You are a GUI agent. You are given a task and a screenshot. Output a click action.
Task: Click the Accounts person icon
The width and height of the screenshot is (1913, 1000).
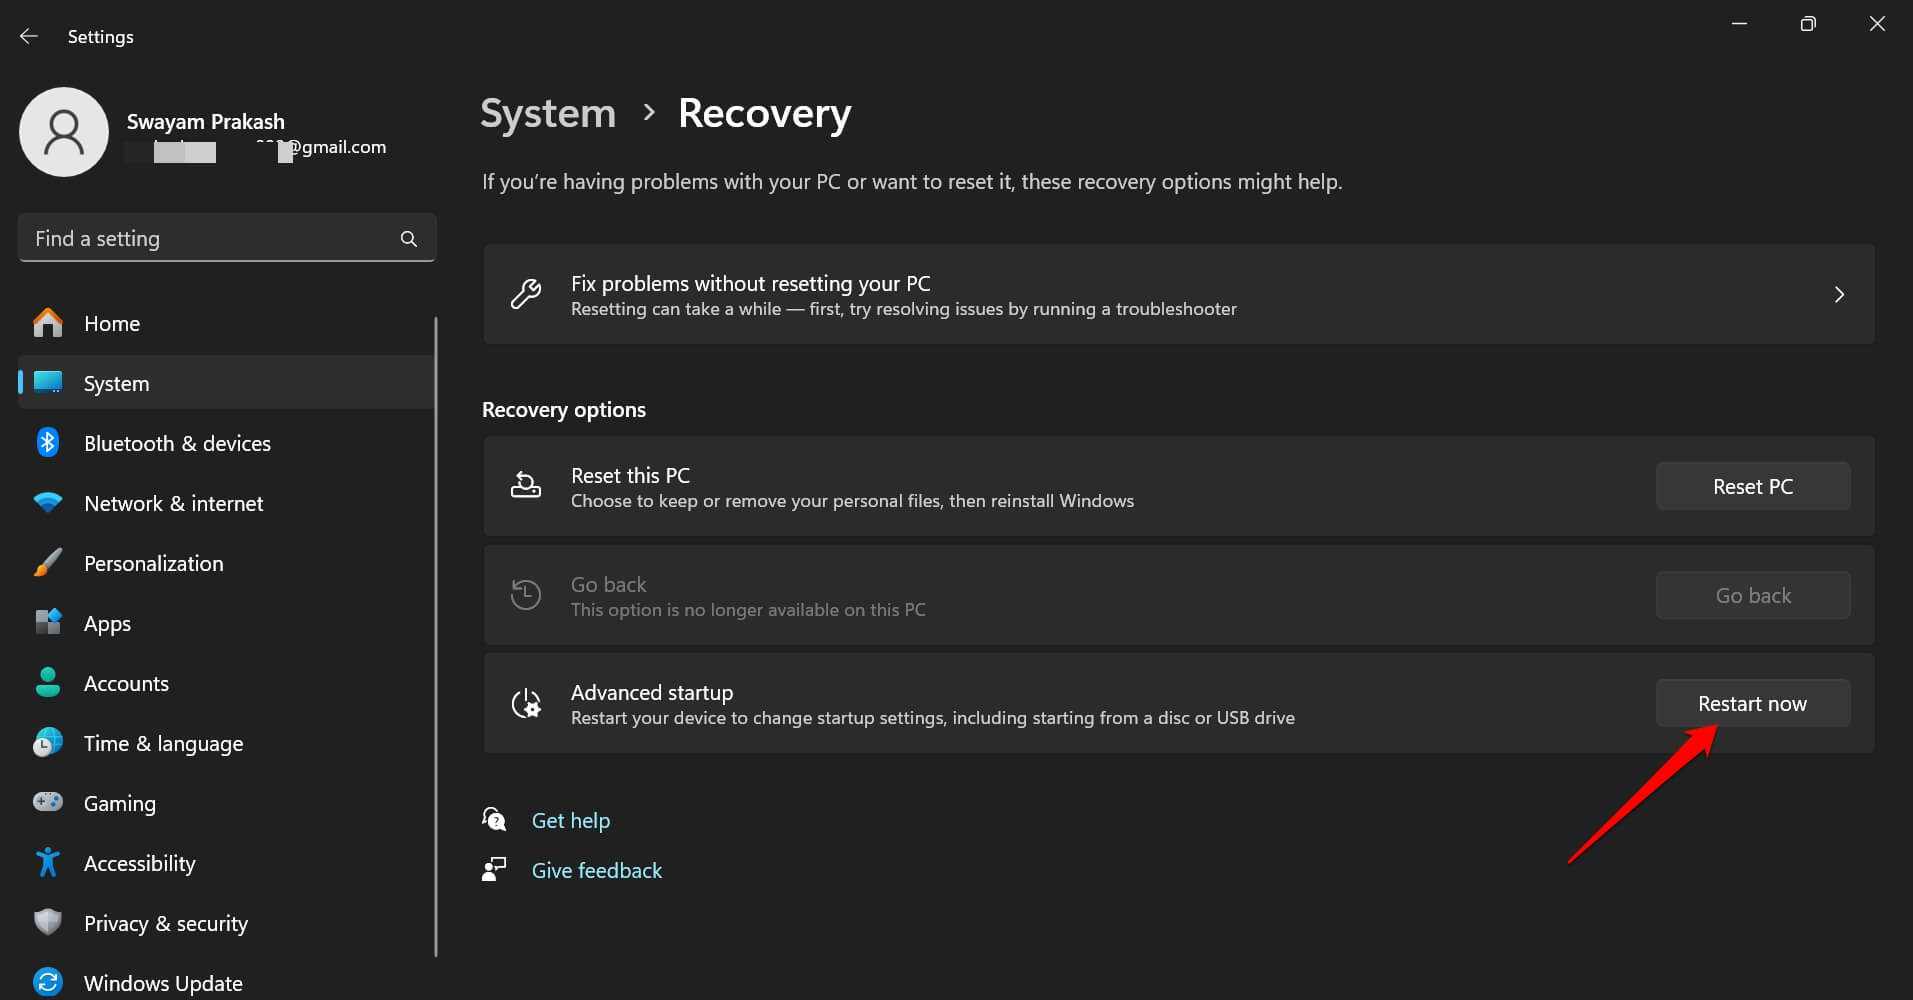click(48, 682)
